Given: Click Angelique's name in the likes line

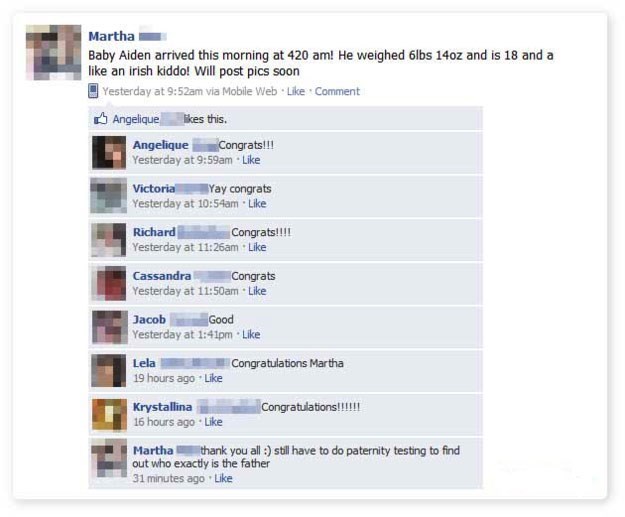Looking at the screenshot, I should tap(136, 119).
